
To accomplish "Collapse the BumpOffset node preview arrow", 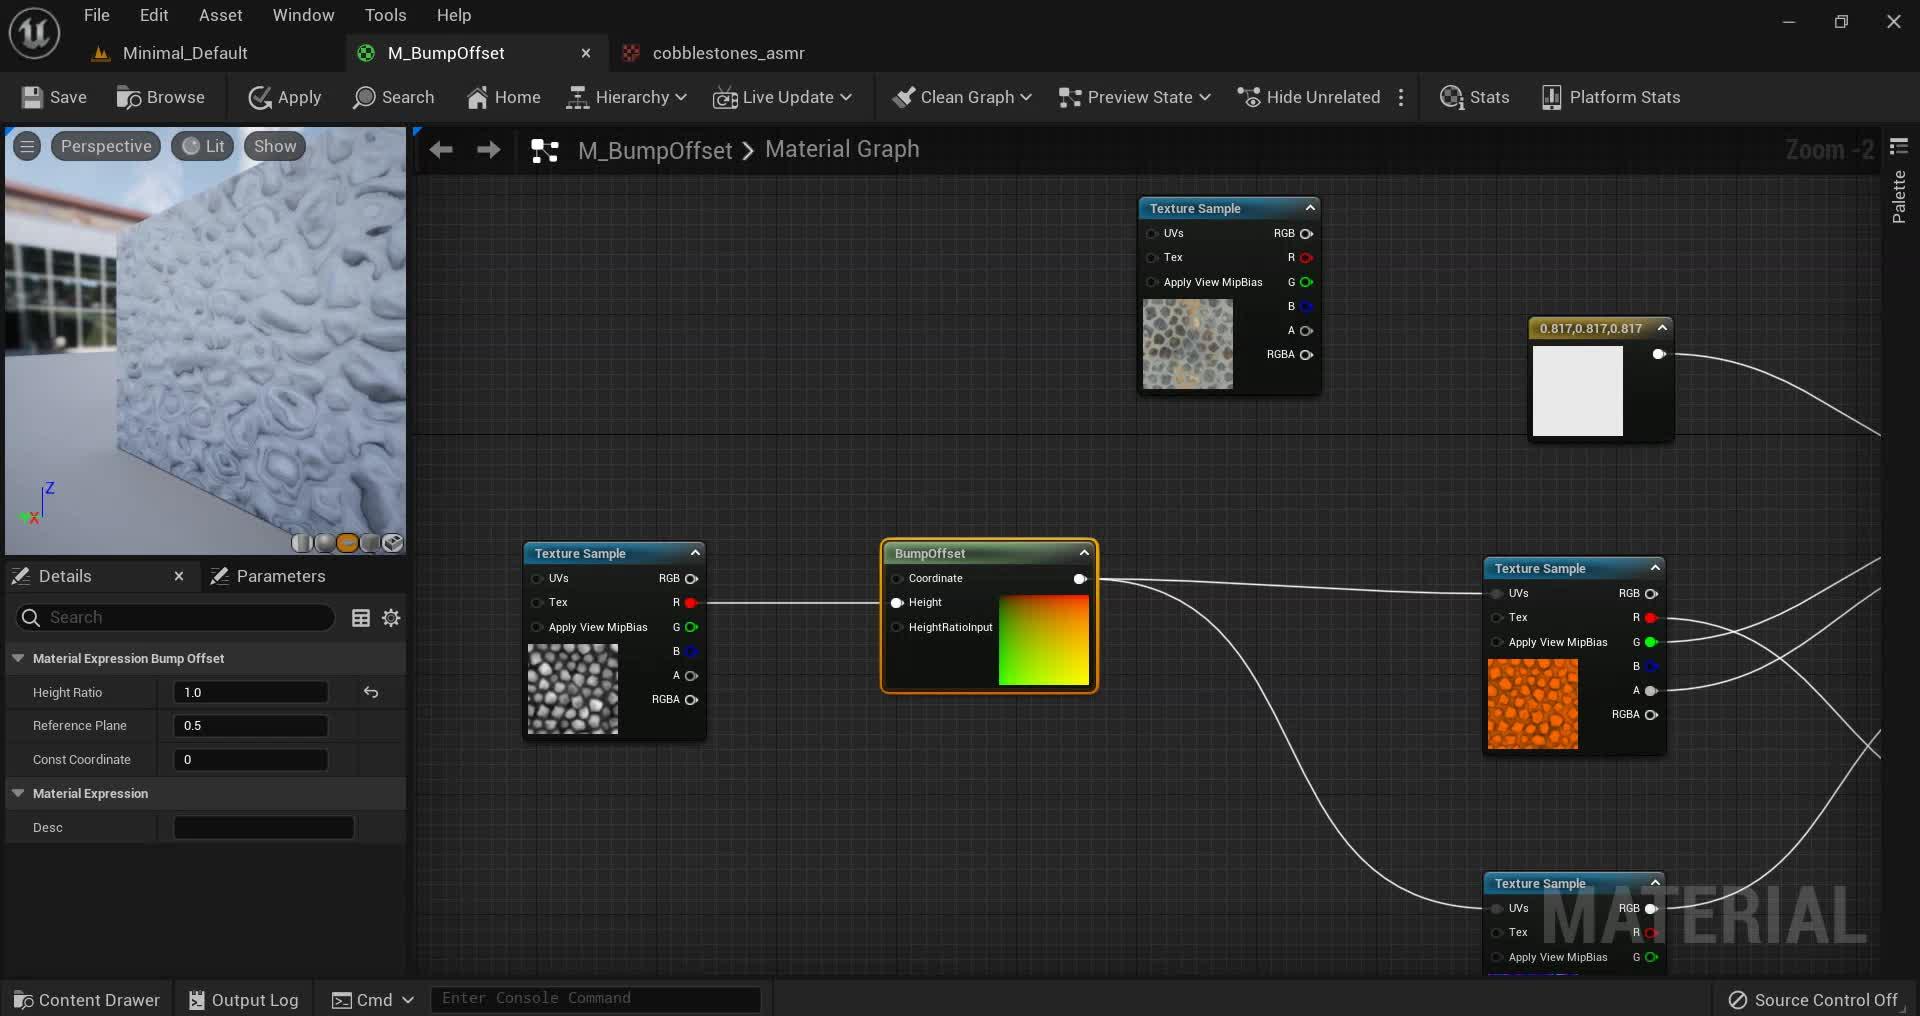I will pos(1083,553).
